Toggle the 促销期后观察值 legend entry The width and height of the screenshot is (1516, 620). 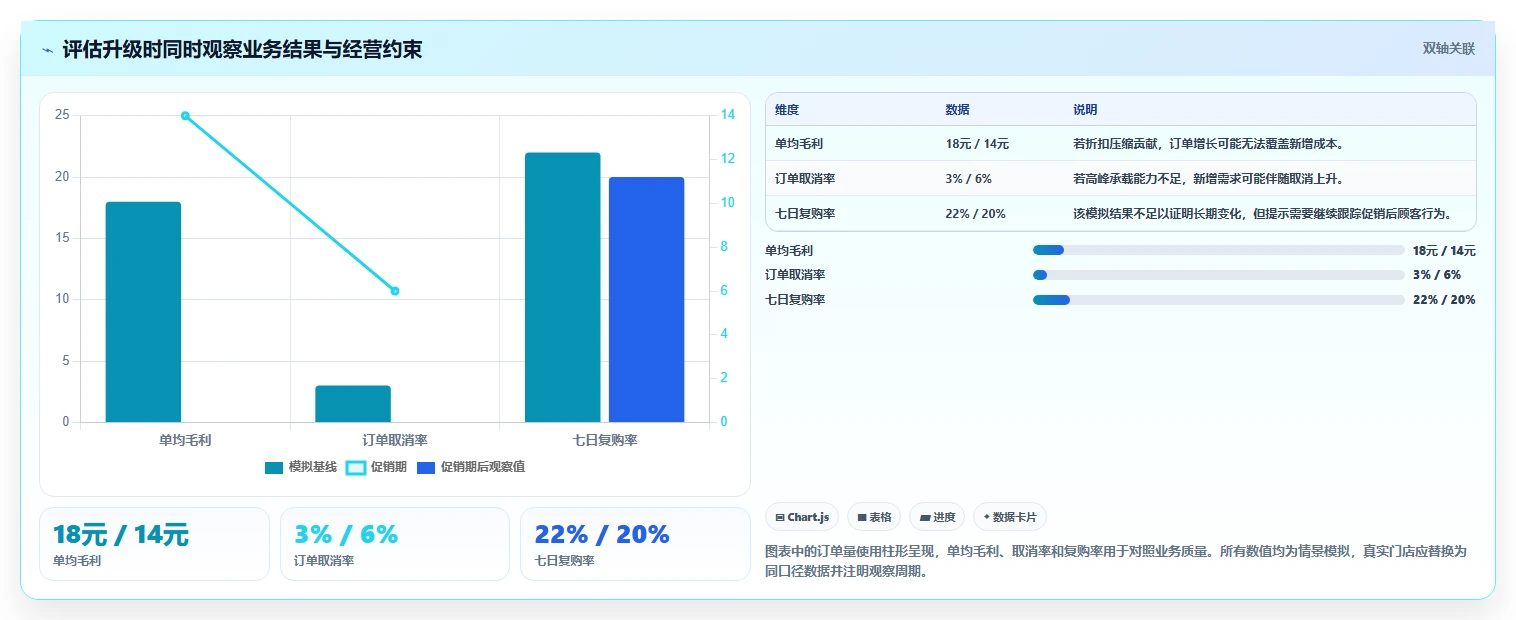pos(471,467)
